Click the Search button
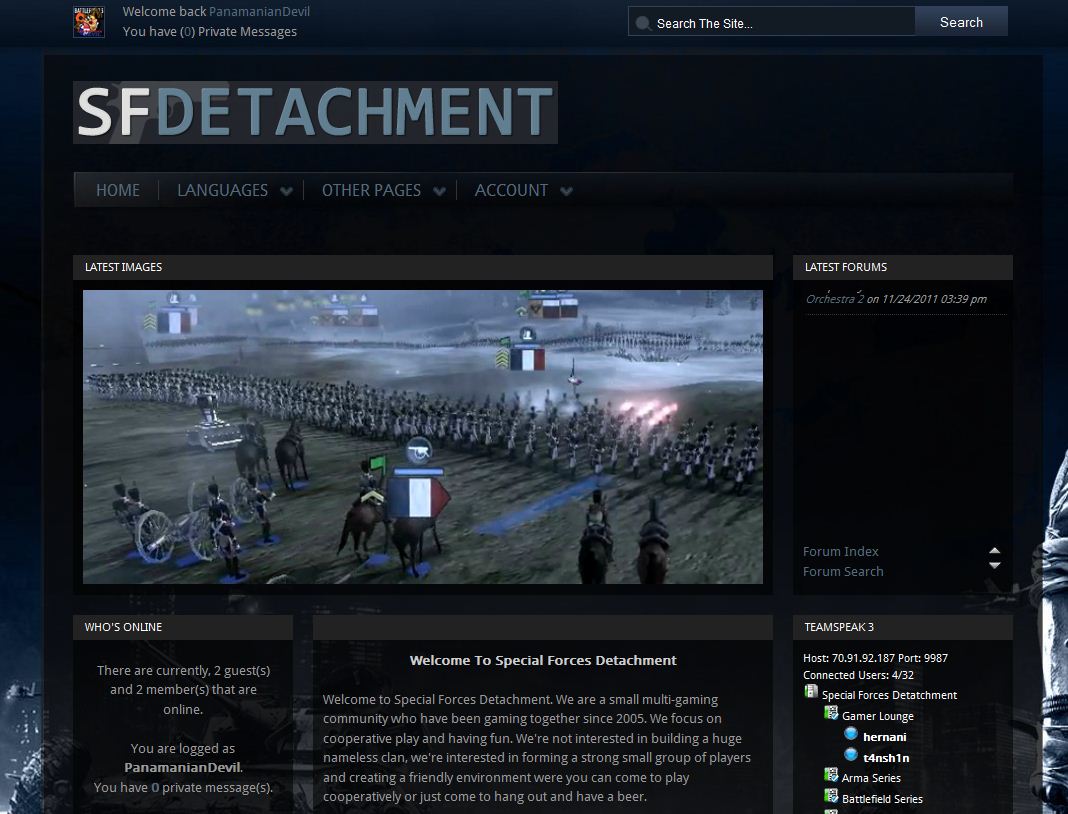This screenshot has height=814, width=1068. (x=961, y=22)
